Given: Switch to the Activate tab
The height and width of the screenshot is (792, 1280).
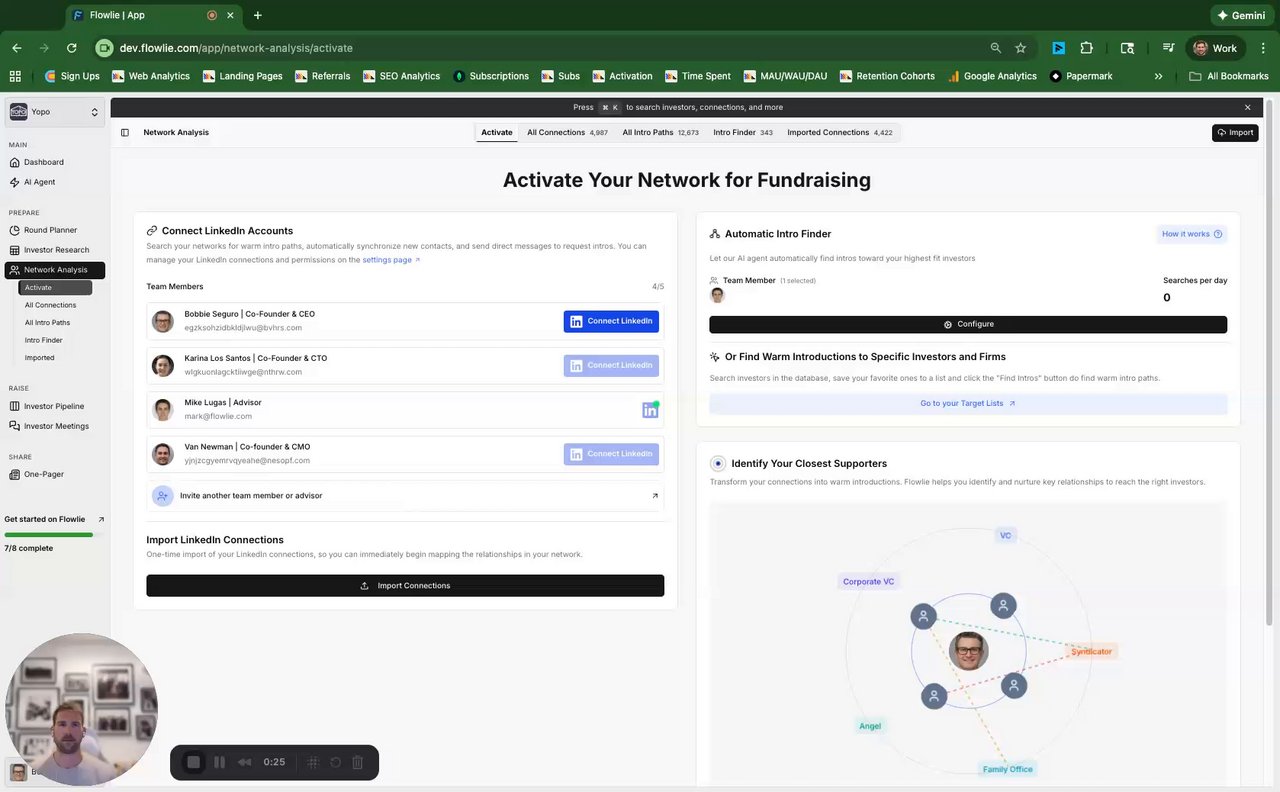Looking at the screenshot, I should tap(497, 132).
